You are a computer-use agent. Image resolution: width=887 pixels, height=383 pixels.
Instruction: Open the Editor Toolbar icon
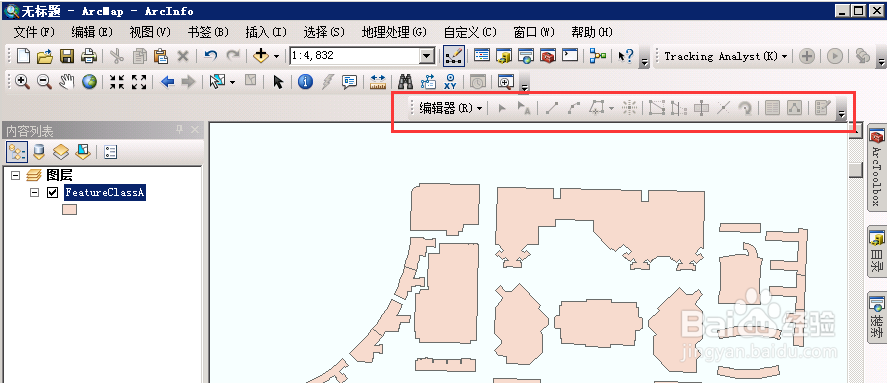click(x=453, y=56)
